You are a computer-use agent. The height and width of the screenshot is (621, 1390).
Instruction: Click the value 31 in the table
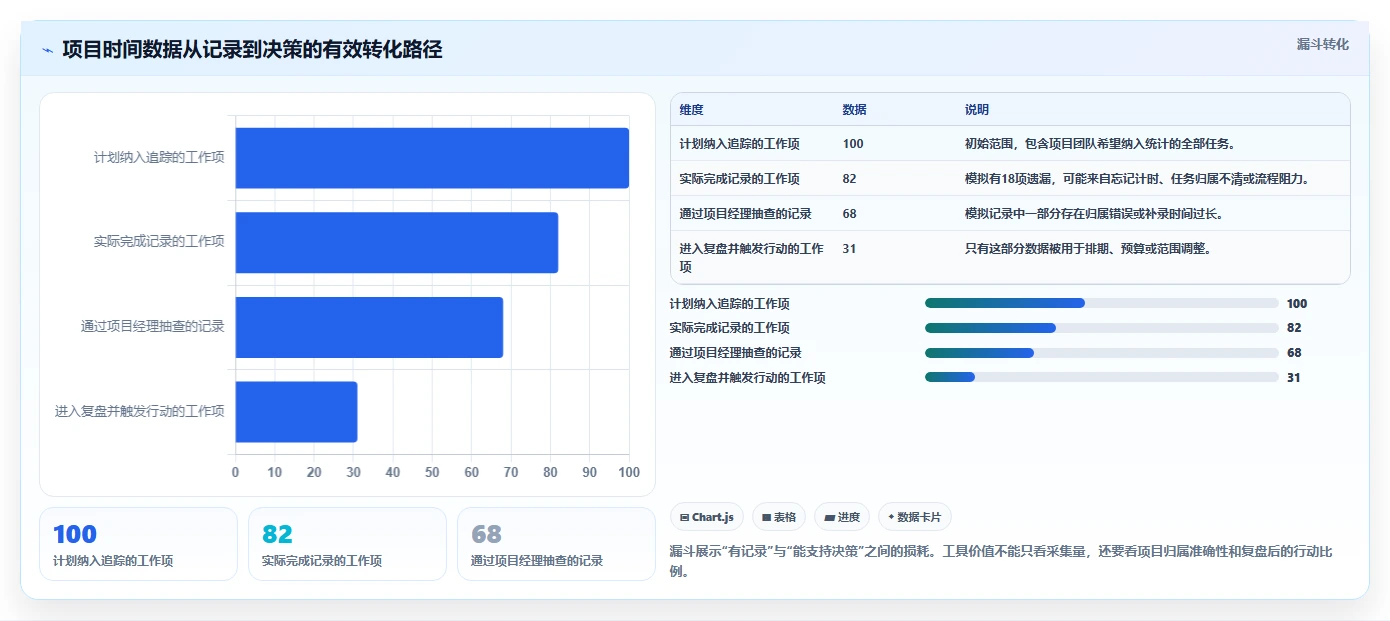point(849,249)
